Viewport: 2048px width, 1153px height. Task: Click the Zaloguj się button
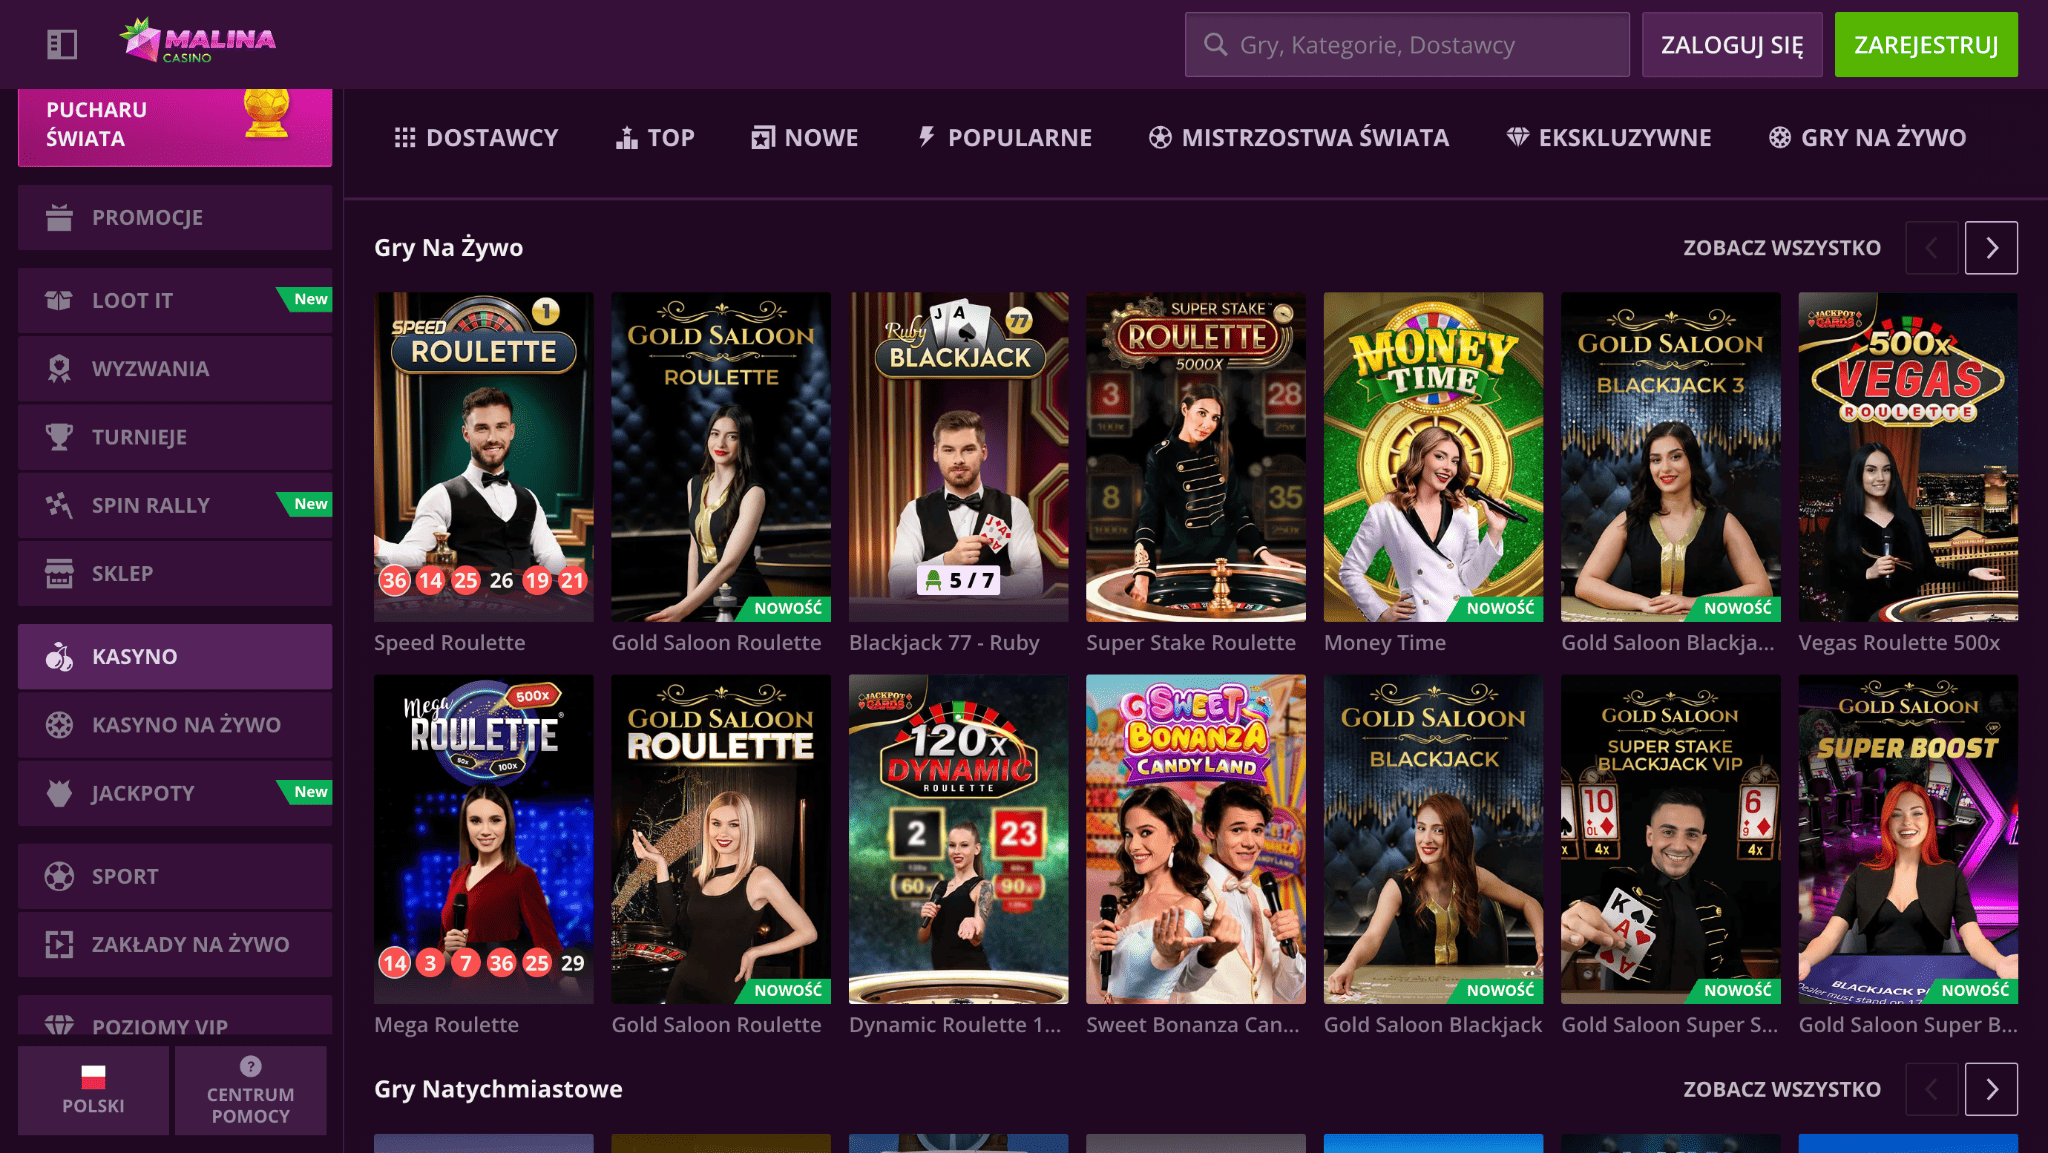point(1732,45)
